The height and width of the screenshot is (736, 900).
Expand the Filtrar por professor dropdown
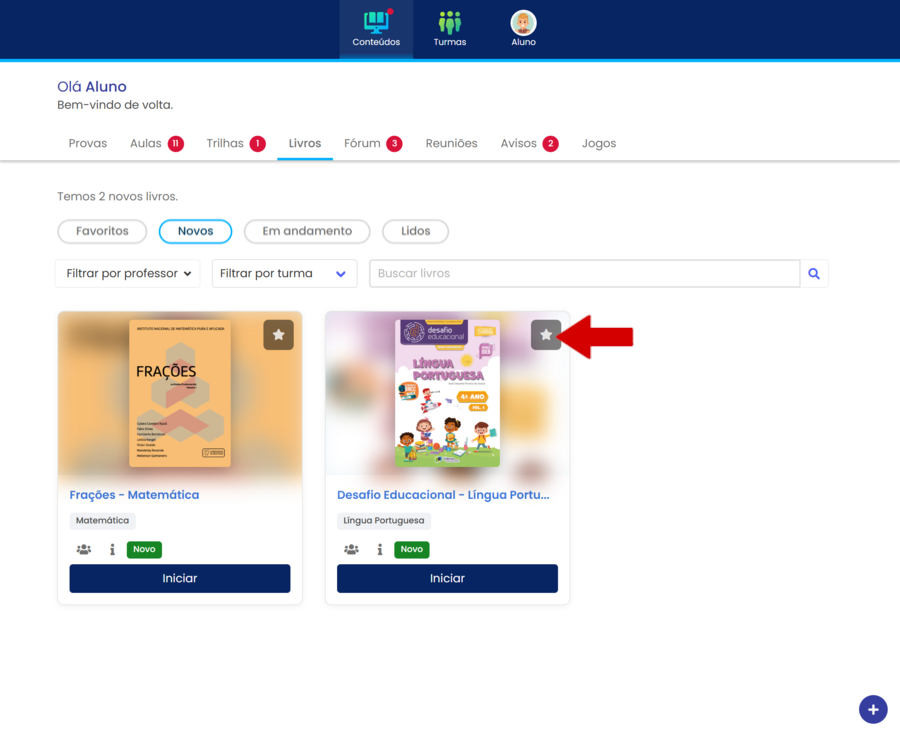pyautogui.click(x=128, y=274)
